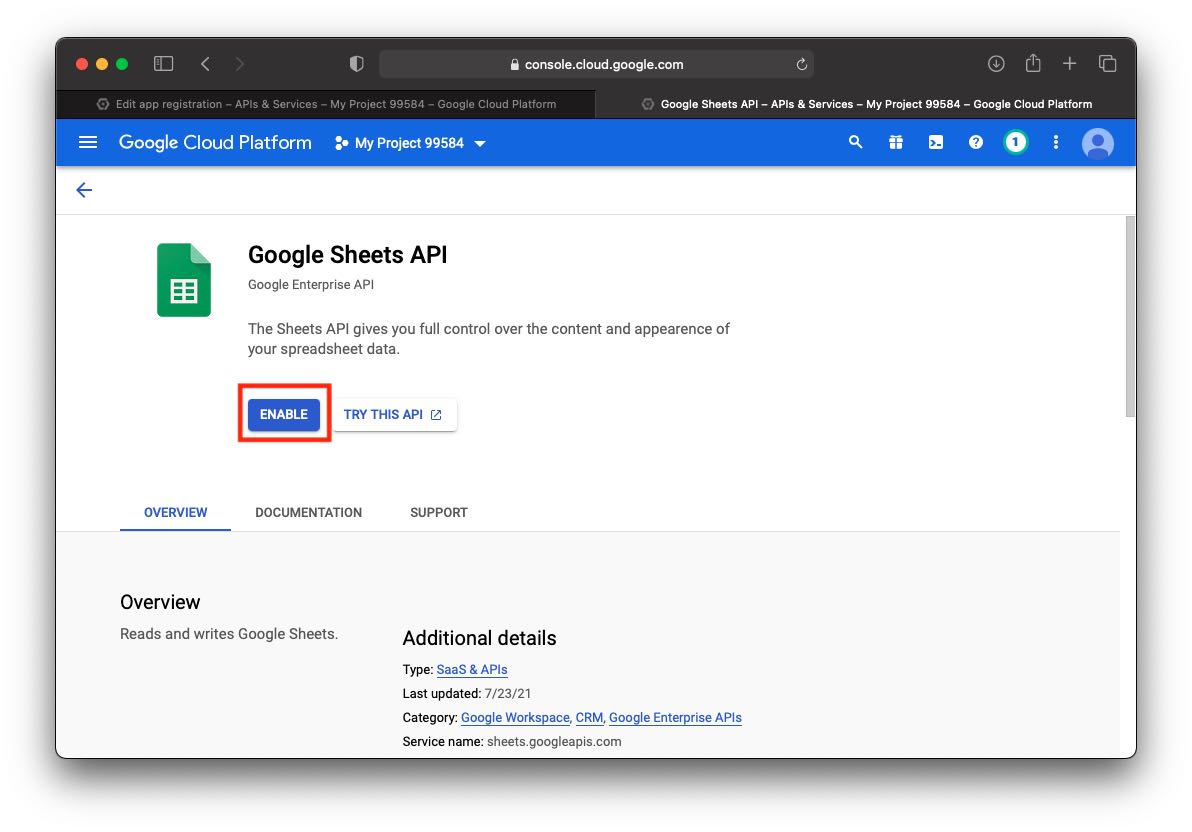Open the Google Workspace category link
Image resolution: width=1192 pixels, height=832 pixels.
click(x=515, y=717)
